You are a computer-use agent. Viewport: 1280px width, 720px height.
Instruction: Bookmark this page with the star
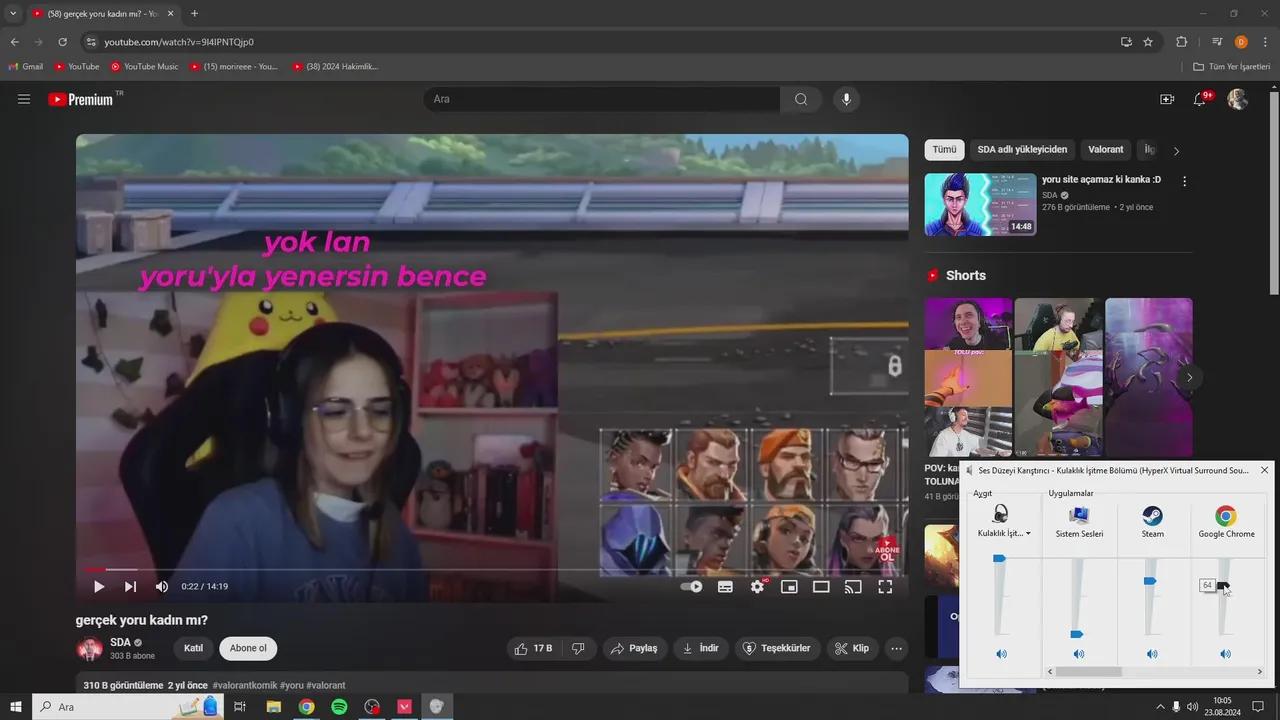pos(1148,42)
